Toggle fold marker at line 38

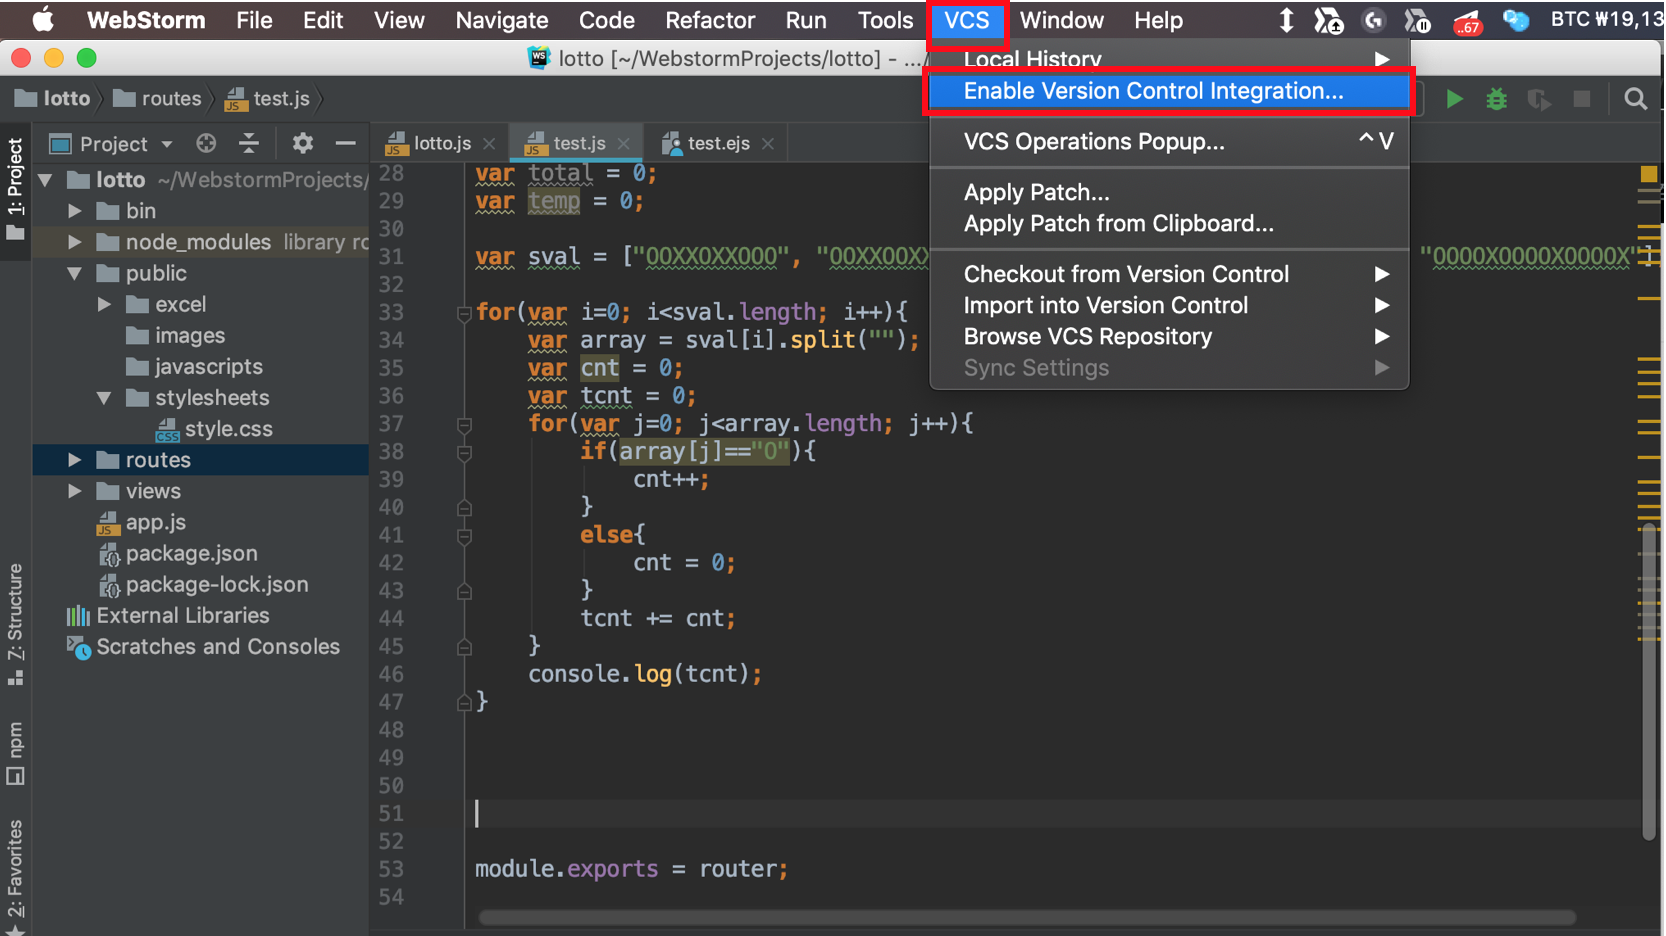coord(464,453)
